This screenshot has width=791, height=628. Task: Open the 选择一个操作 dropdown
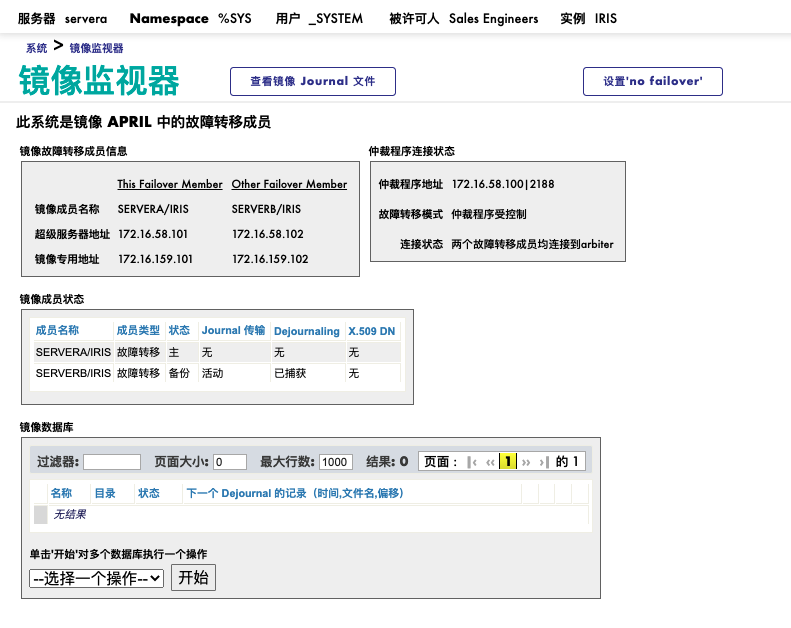coord(97,578)
